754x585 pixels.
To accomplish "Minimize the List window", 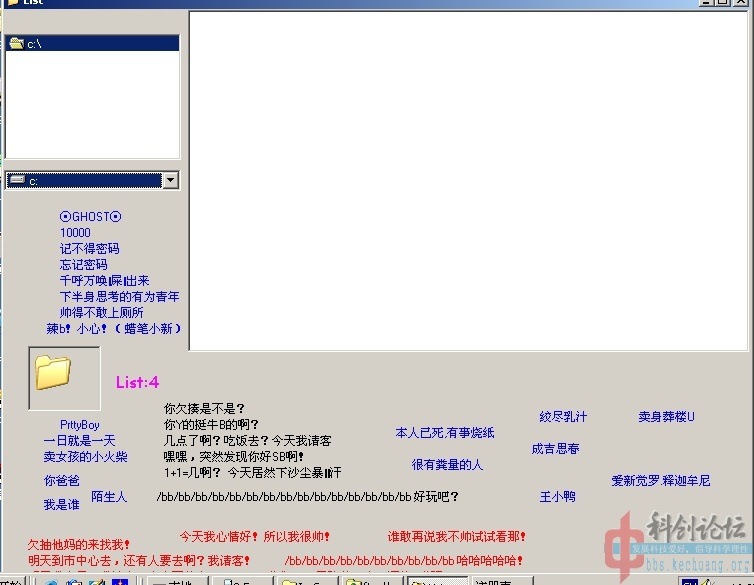I will pyautogui.click(x=708, y=3).
